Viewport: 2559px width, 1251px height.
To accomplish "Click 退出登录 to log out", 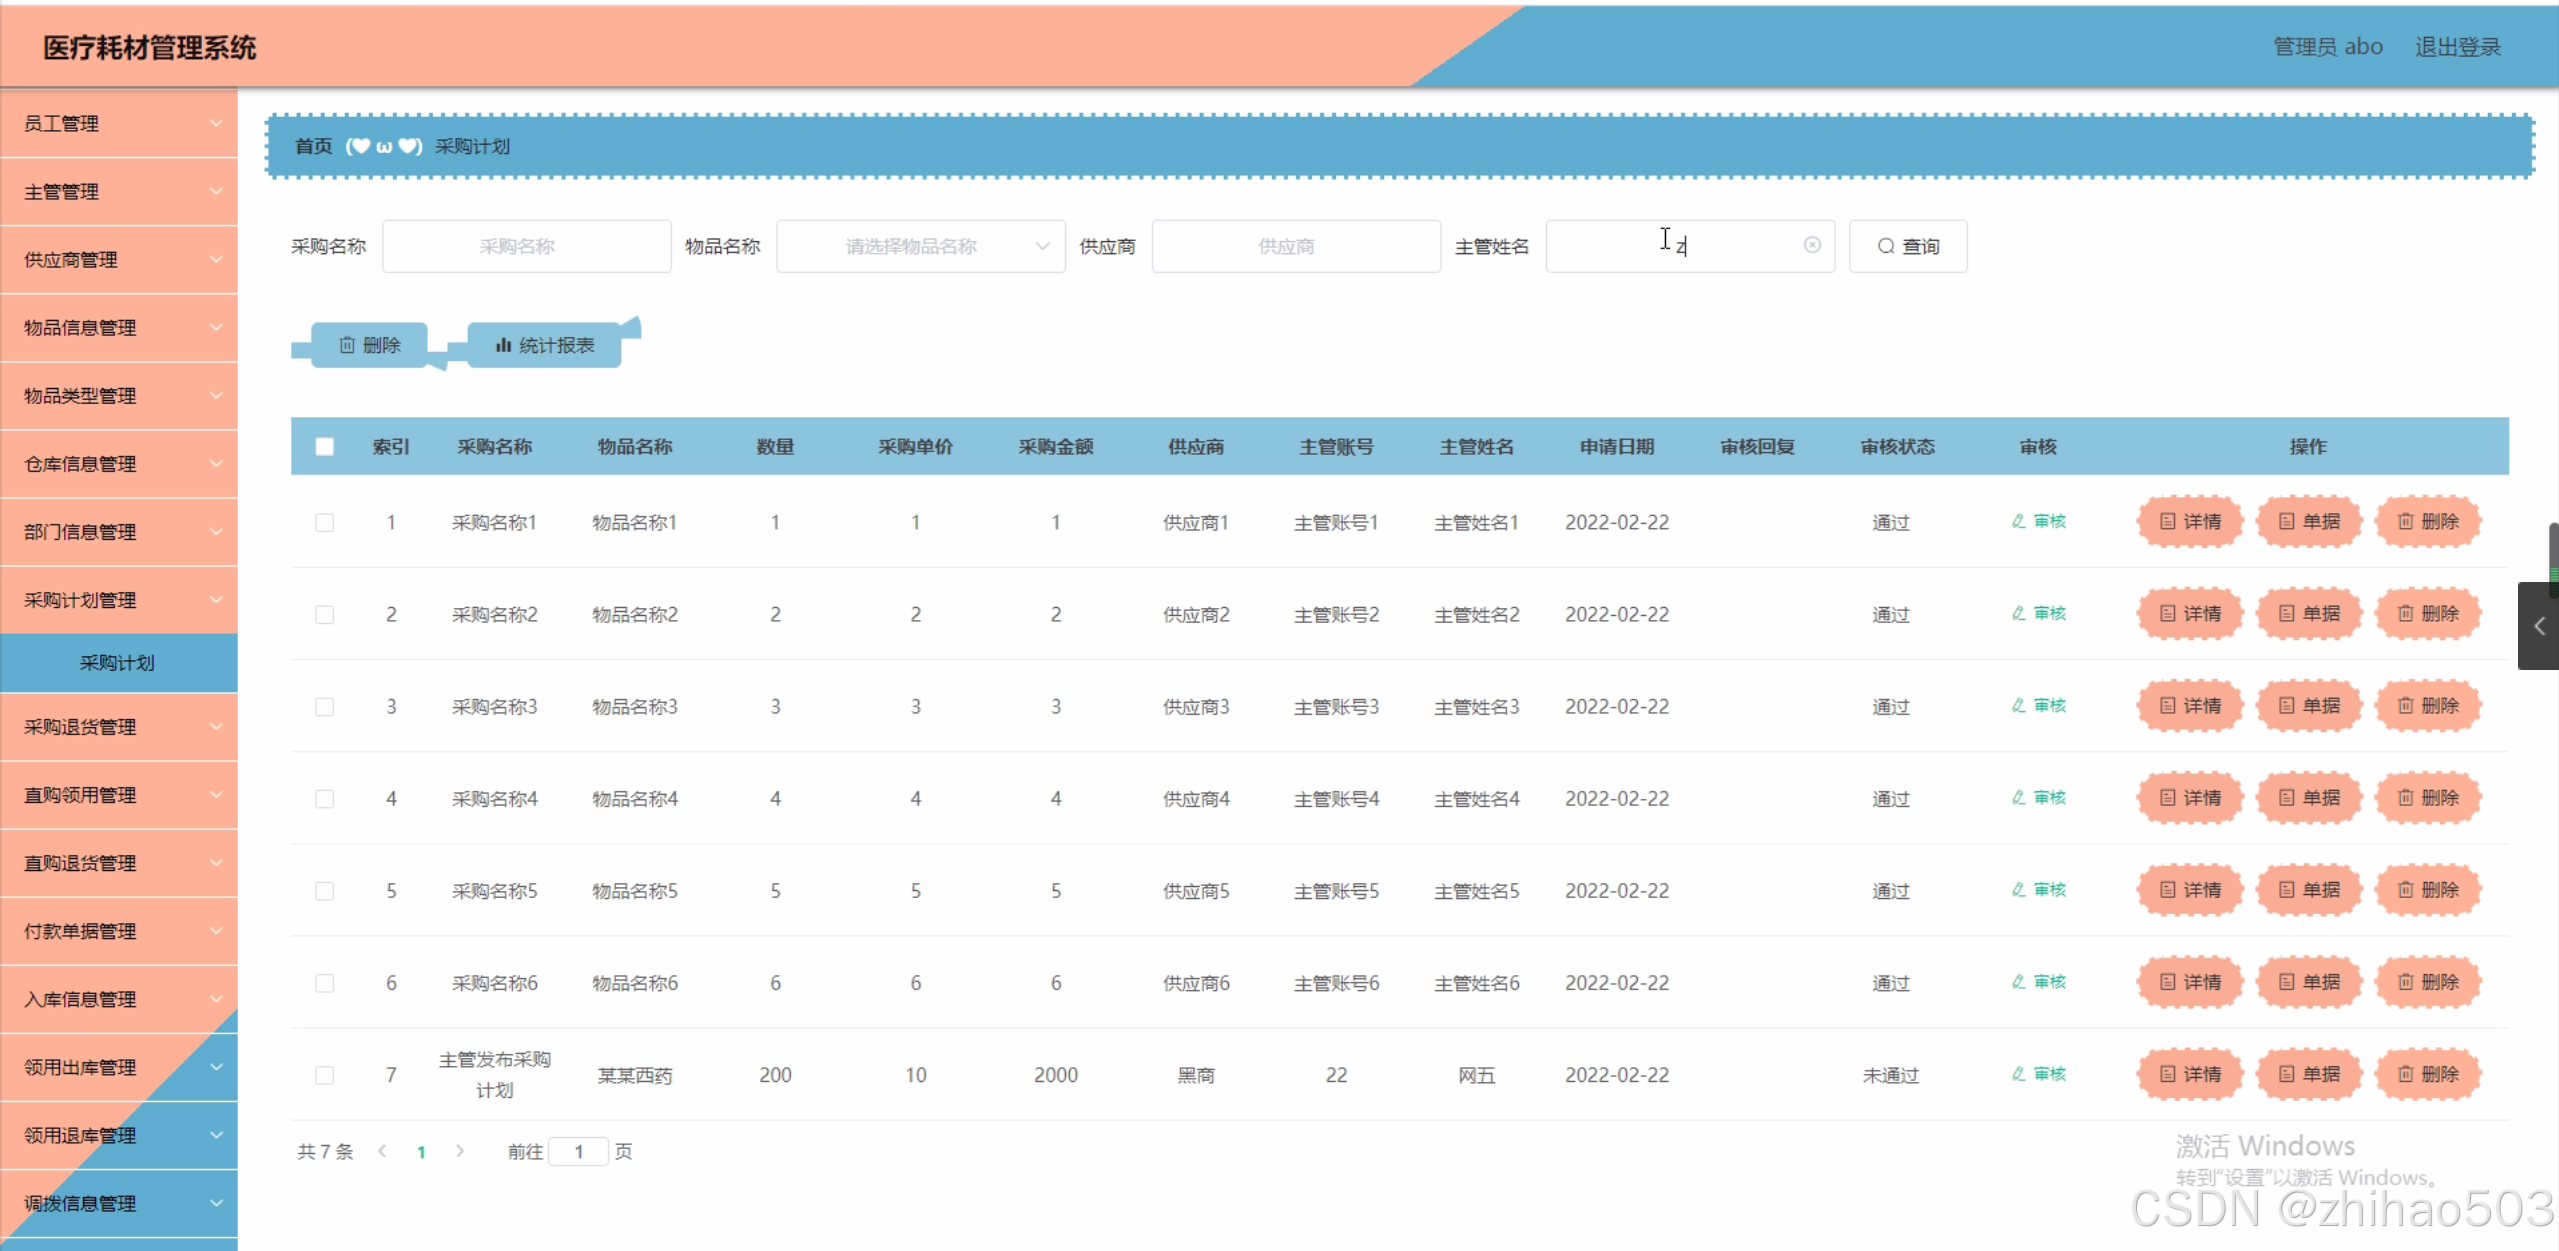I will click(x=2456, y=46).
